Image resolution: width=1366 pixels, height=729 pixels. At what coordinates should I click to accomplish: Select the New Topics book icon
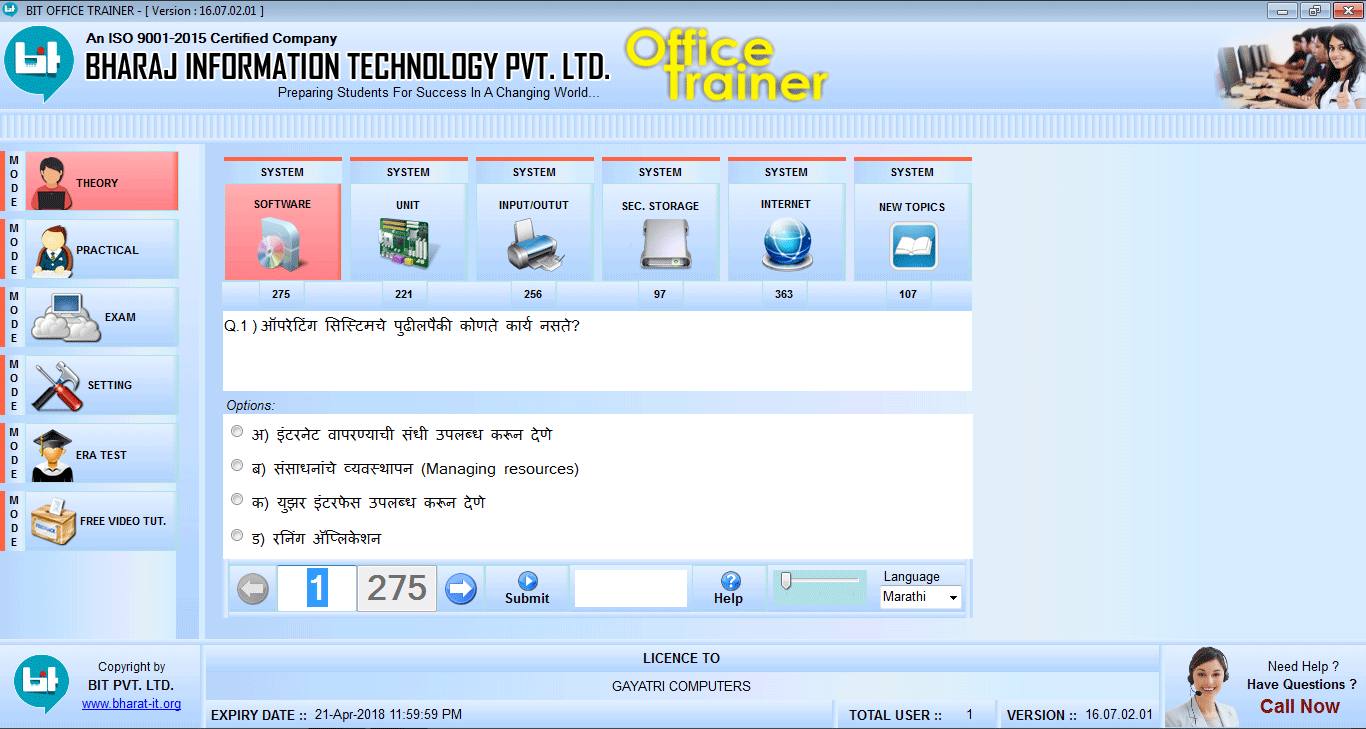coord(913,247)
